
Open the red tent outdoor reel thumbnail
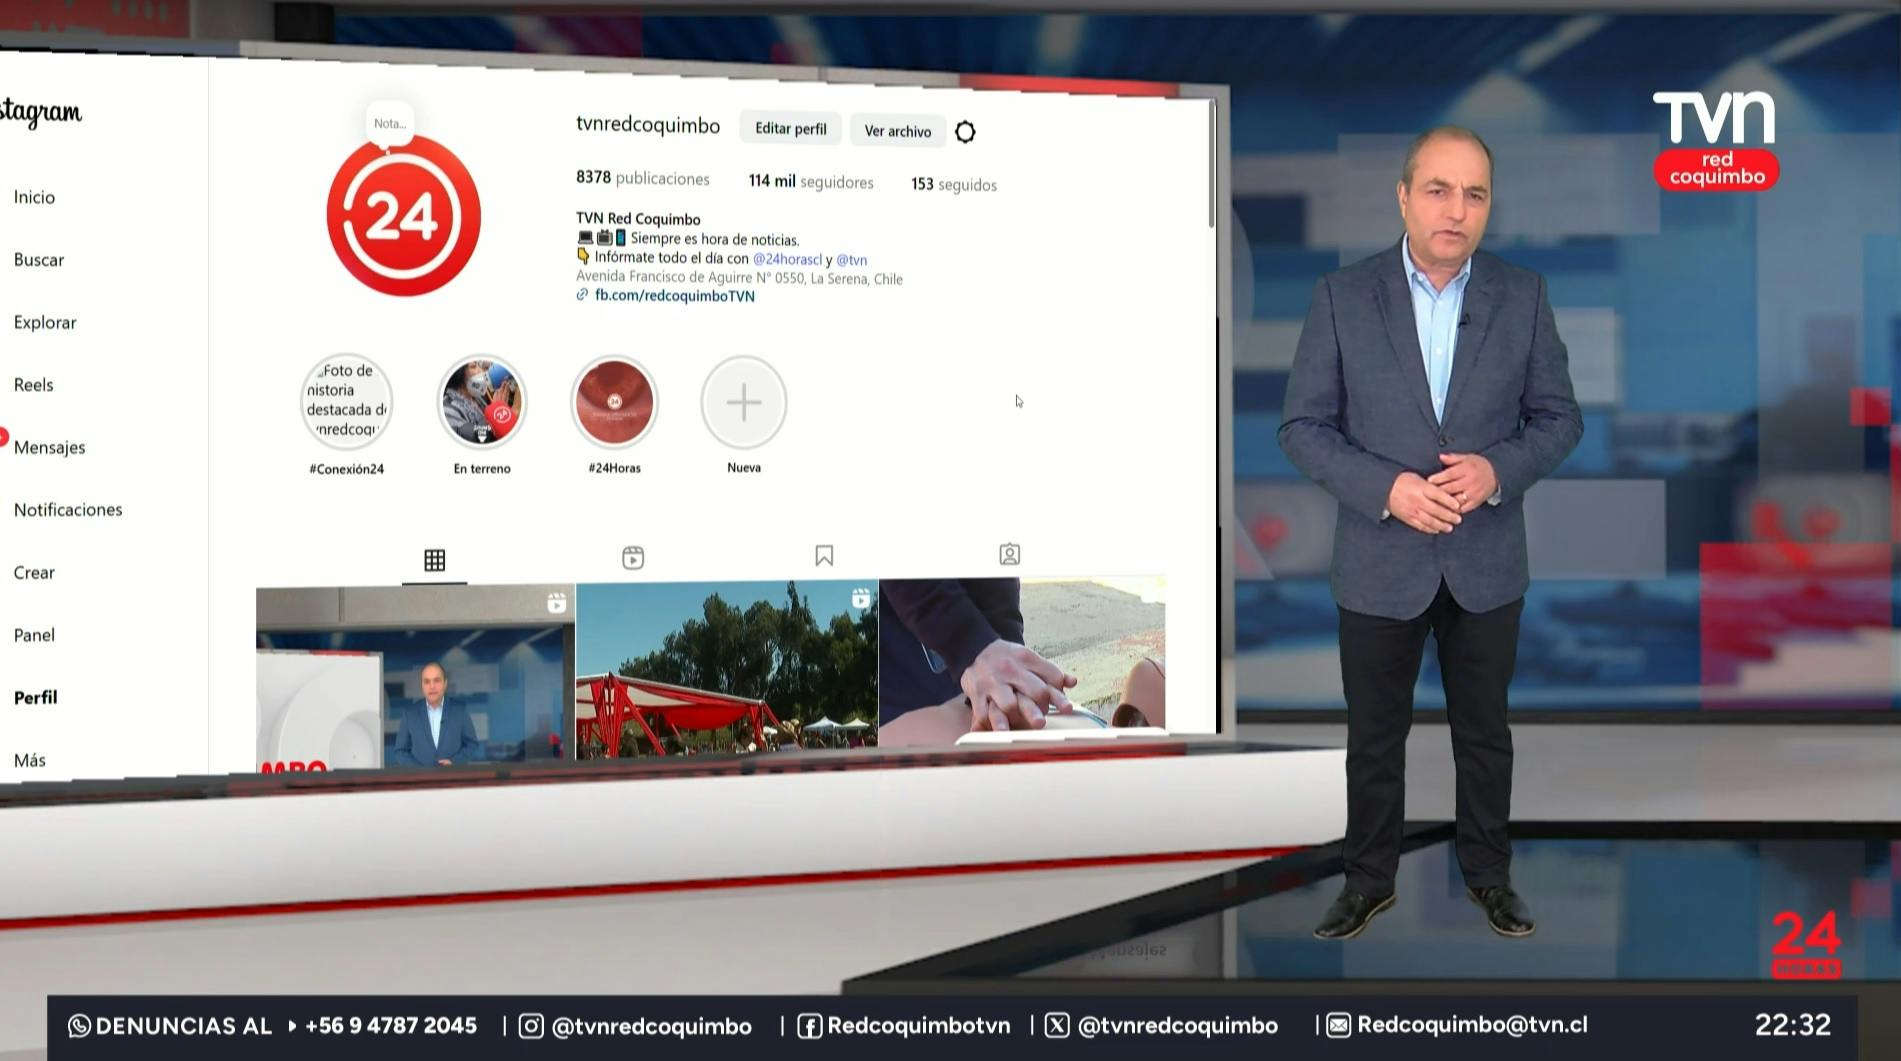[727, 669]
